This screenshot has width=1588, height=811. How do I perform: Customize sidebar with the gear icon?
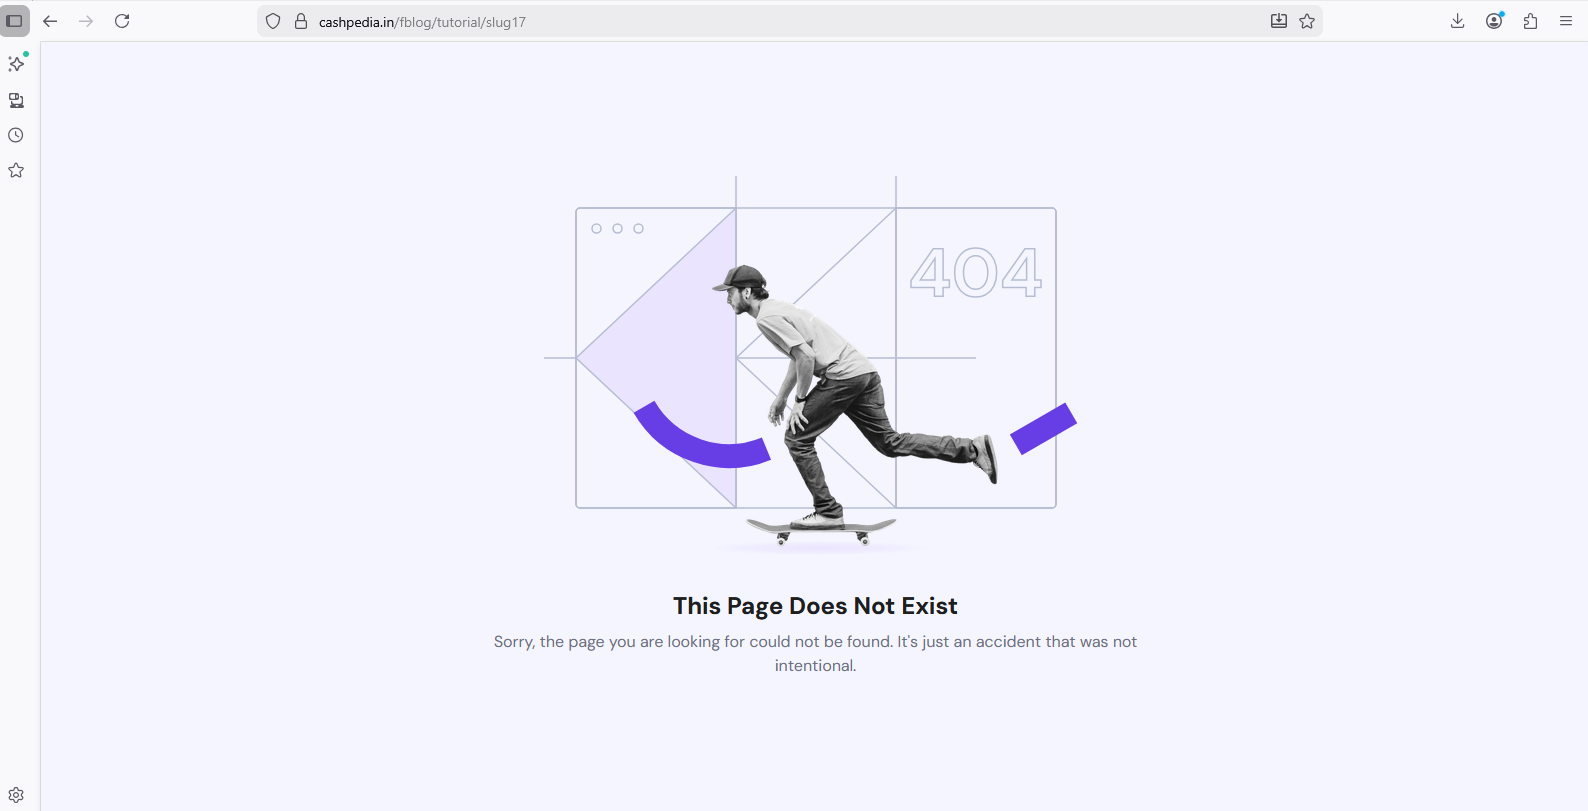[x=16, y=795]
